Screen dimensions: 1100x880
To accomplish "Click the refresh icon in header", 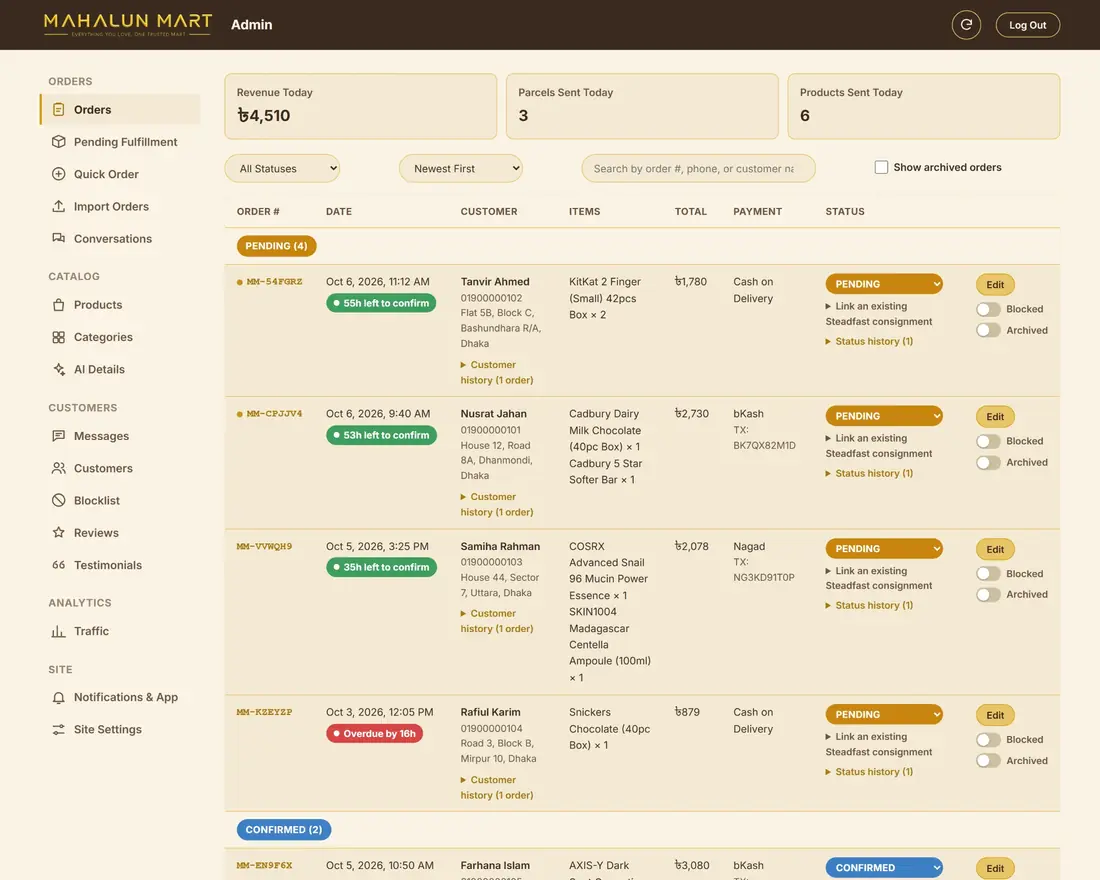I will click(966, 25).
